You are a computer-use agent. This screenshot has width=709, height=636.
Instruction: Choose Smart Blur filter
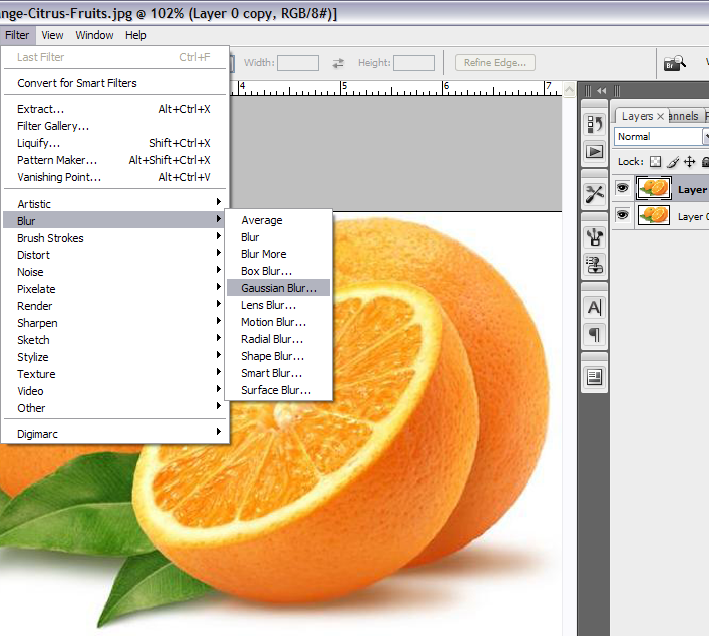[x=279, y=373]
